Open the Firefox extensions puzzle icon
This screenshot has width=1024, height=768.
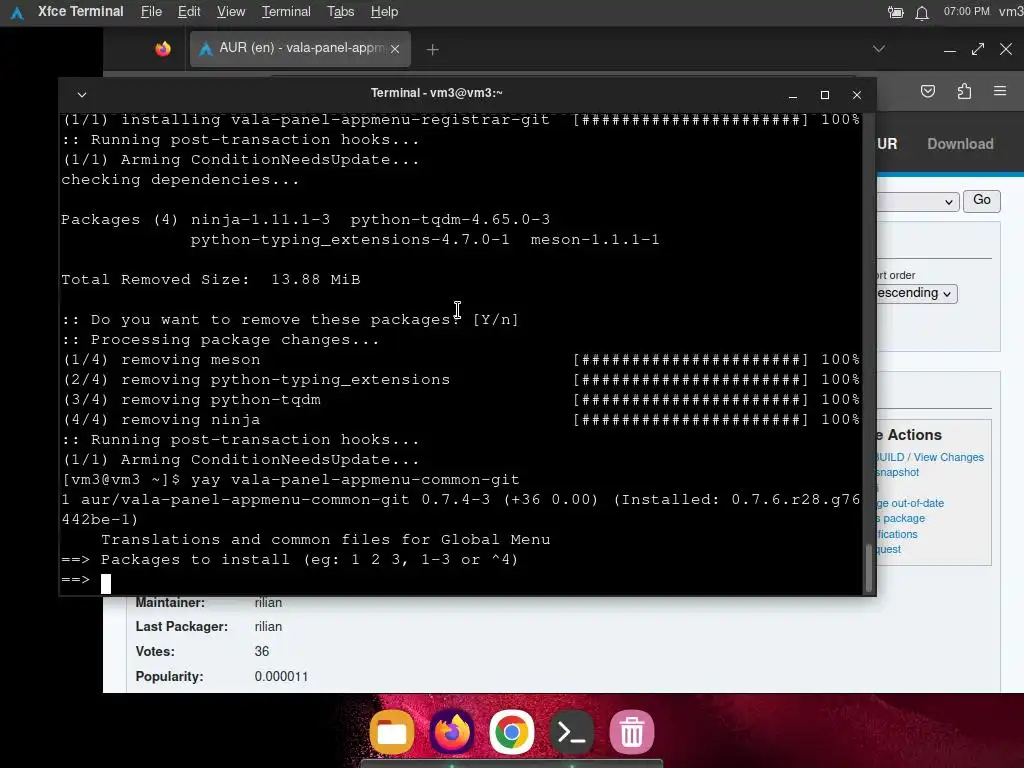(x=964, y=91)
